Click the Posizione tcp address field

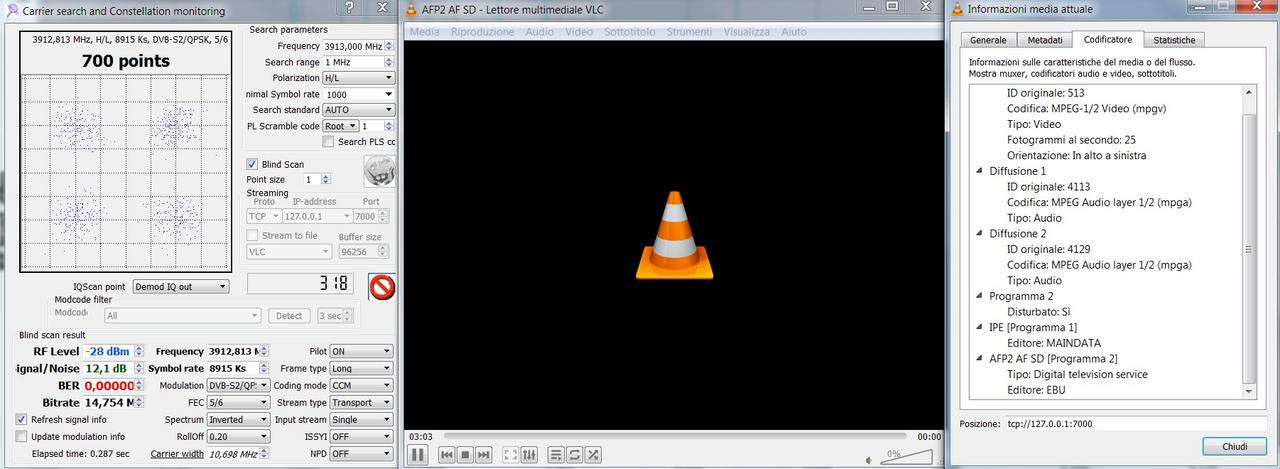(x=1135, y=423)
